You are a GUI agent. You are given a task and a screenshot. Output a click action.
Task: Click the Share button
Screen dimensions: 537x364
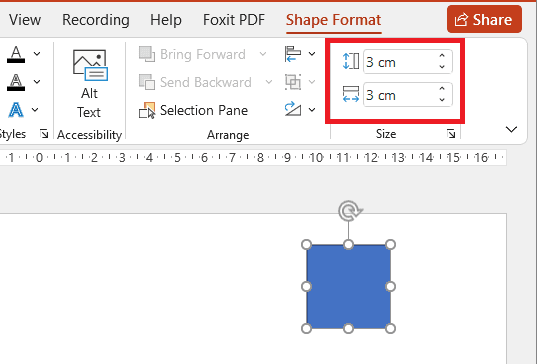click(x=484, y=20)
